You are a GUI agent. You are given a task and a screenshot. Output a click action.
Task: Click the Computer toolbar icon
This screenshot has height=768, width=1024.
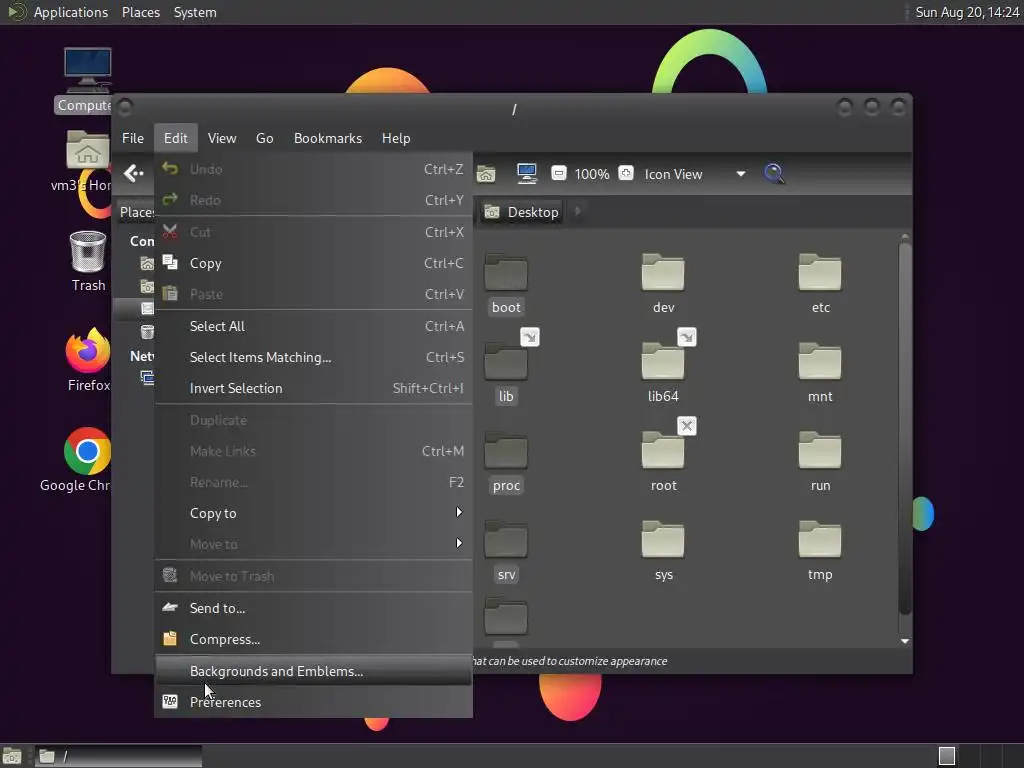click(x=526, y=173)
